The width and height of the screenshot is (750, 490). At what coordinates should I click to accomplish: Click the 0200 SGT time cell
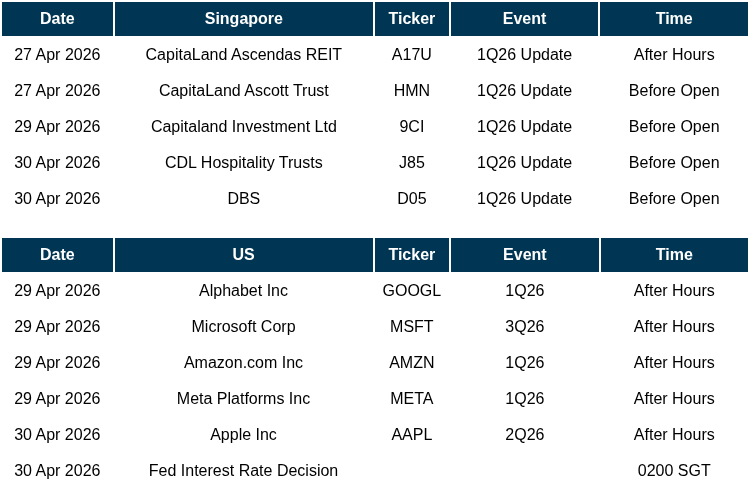tap(673, 471)
